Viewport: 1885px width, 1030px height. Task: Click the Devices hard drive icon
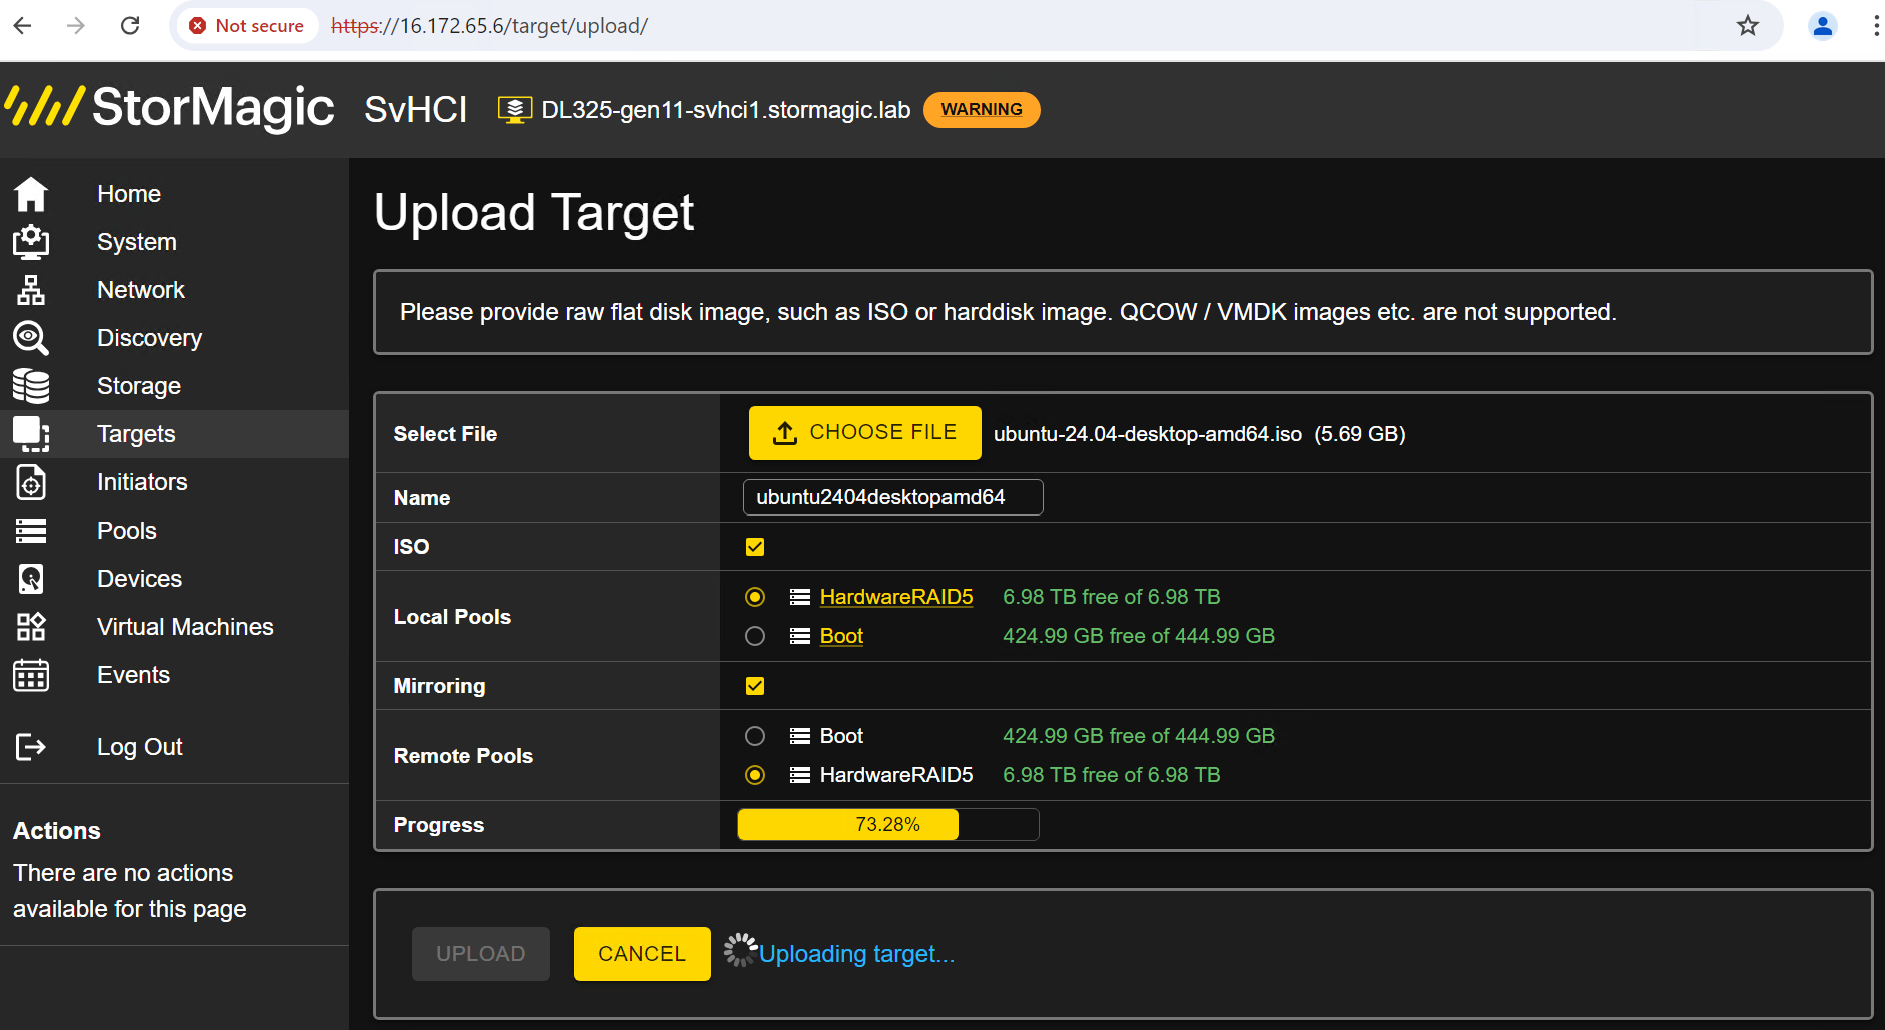(x=31, y=579)
